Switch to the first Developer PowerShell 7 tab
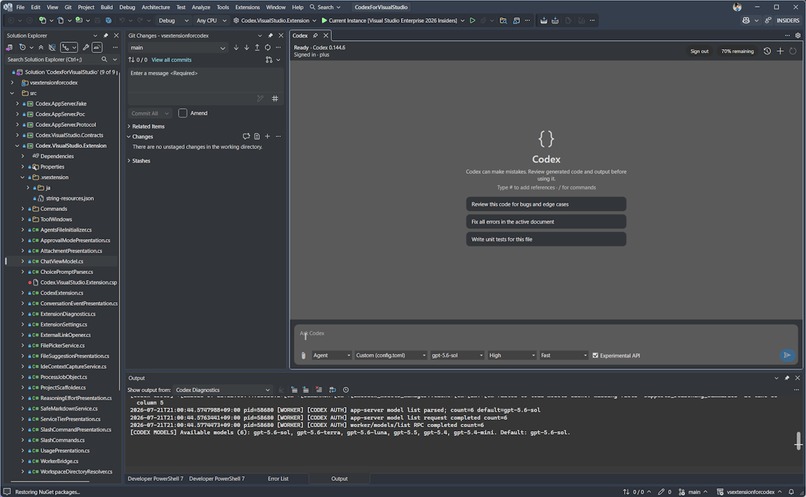Viewport: 806px width, 497px height. [x=155, y=478]
